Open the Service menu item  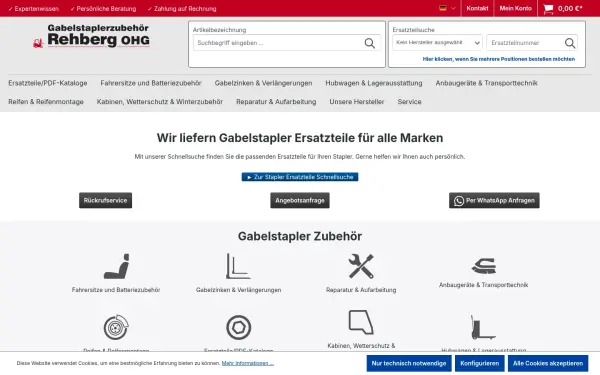(409, 102)
